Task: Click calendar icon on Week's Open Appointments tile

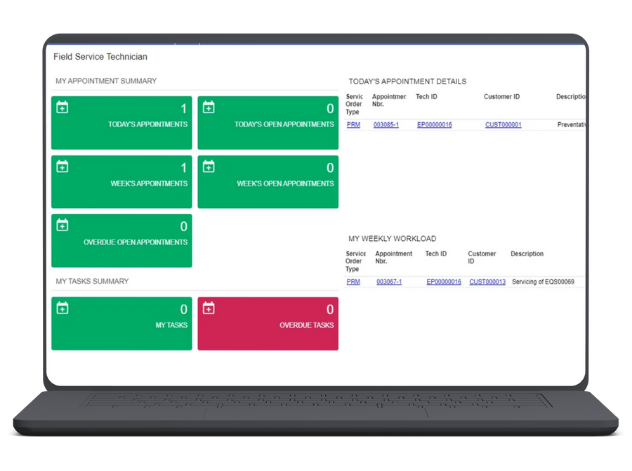Action: [x=208, y=167]
